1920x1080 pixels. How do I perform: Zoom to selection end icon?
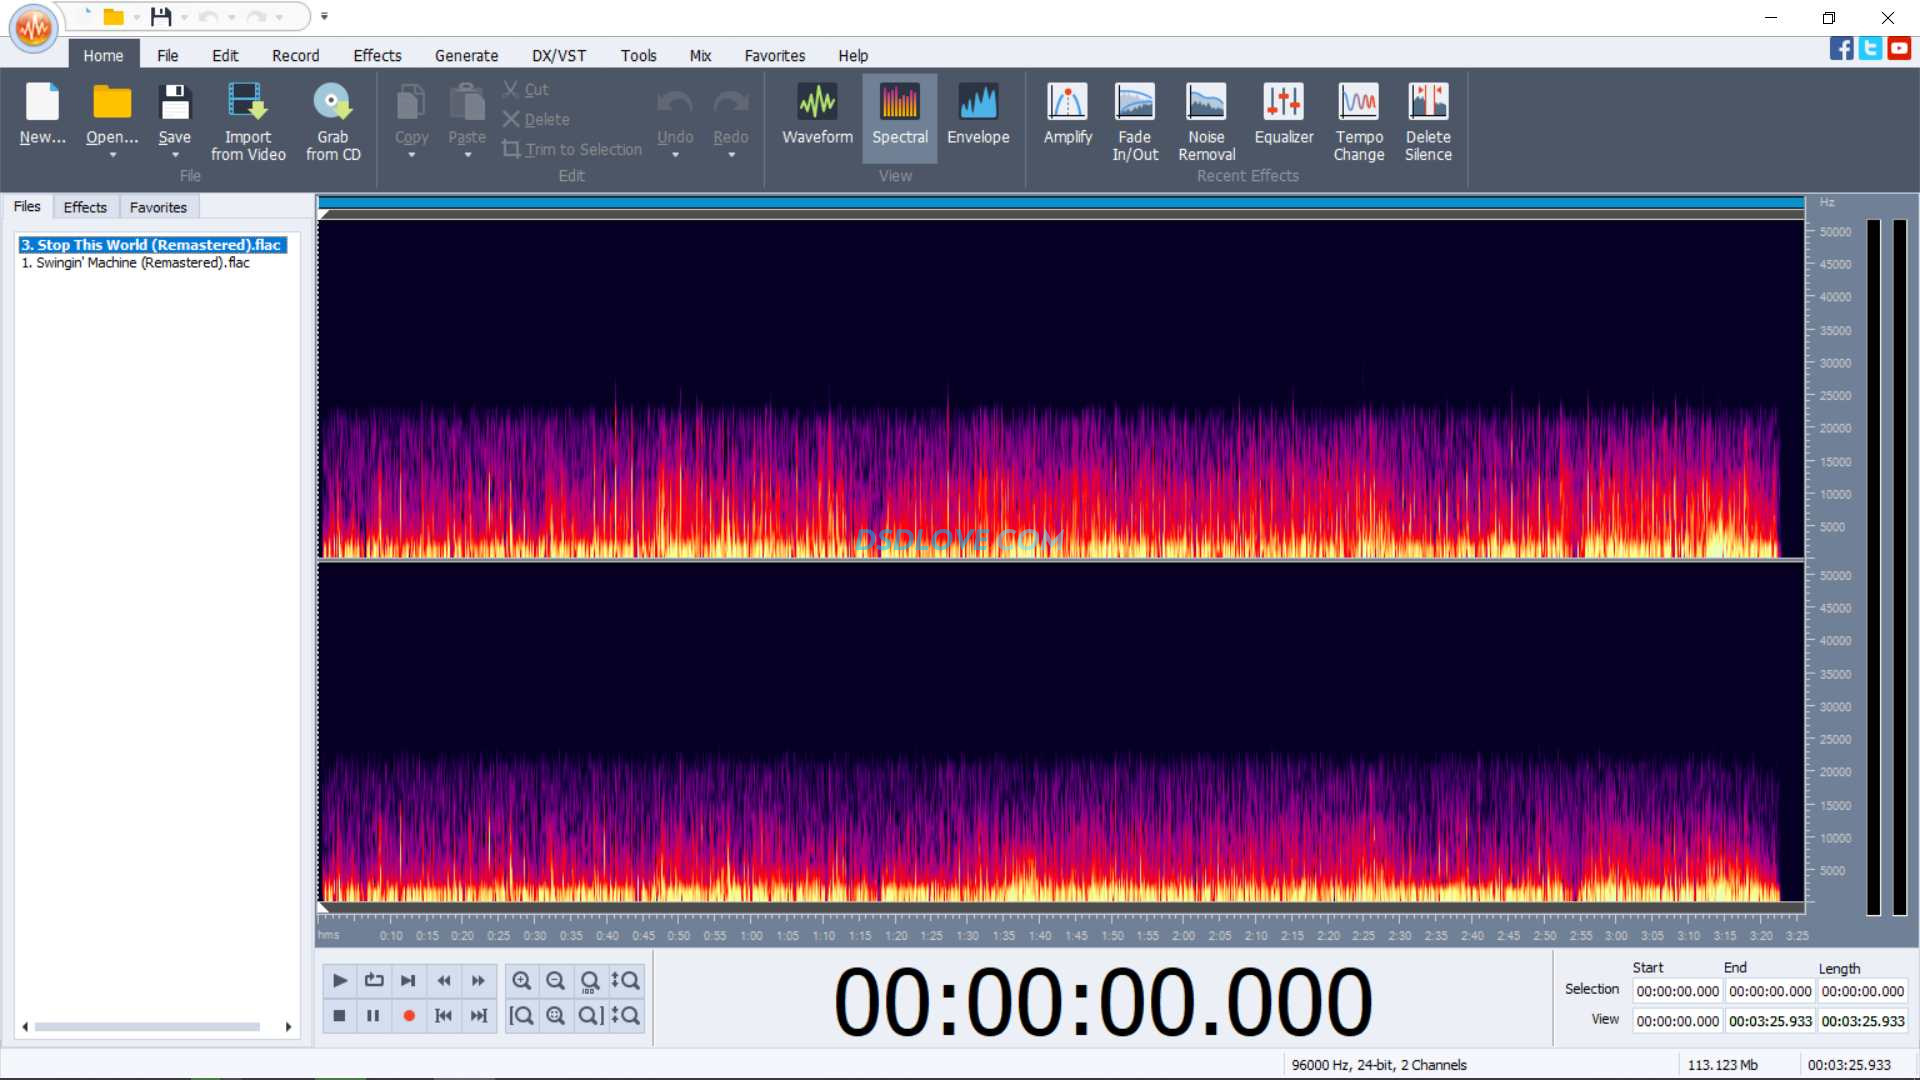590,1015
